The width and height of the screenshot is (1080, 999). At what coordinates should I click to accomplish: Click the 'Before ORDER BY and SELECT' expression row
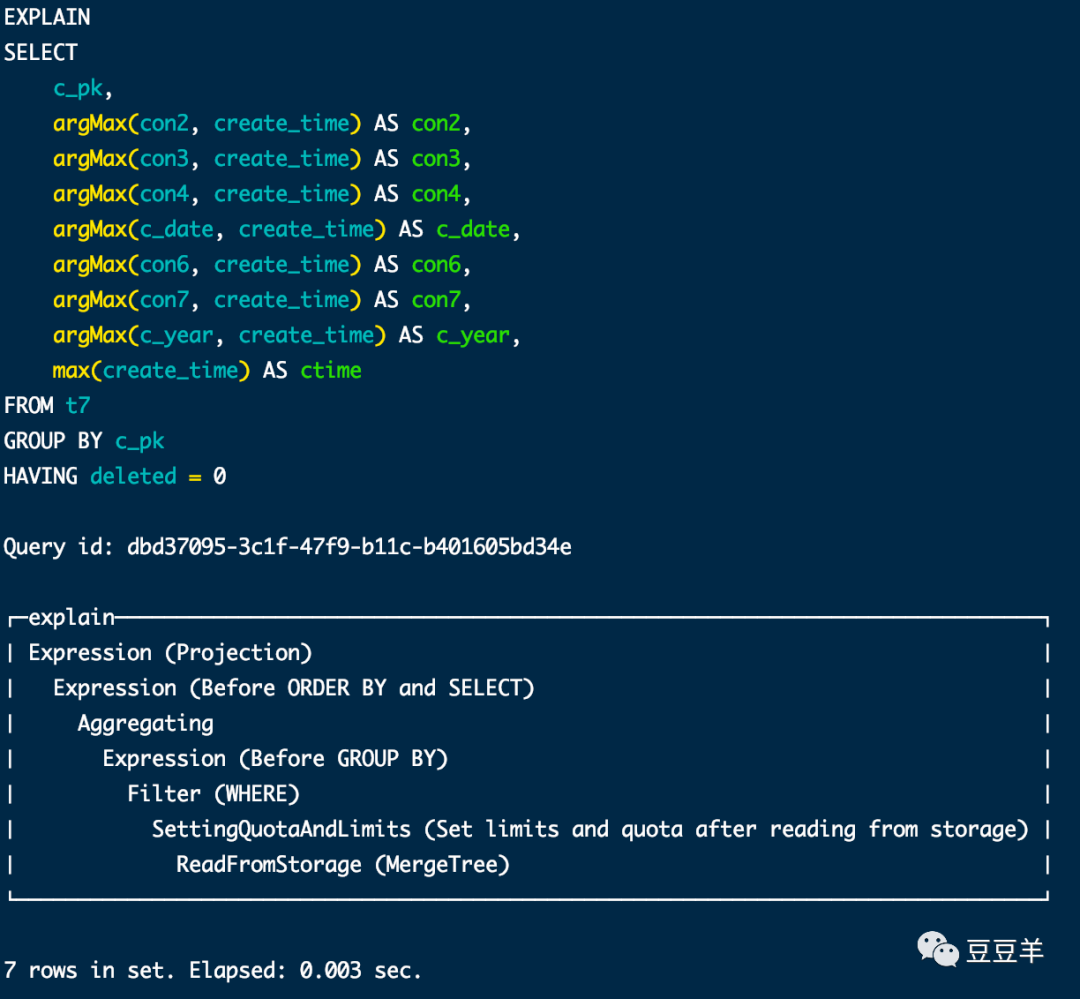[x=293, y=688]
